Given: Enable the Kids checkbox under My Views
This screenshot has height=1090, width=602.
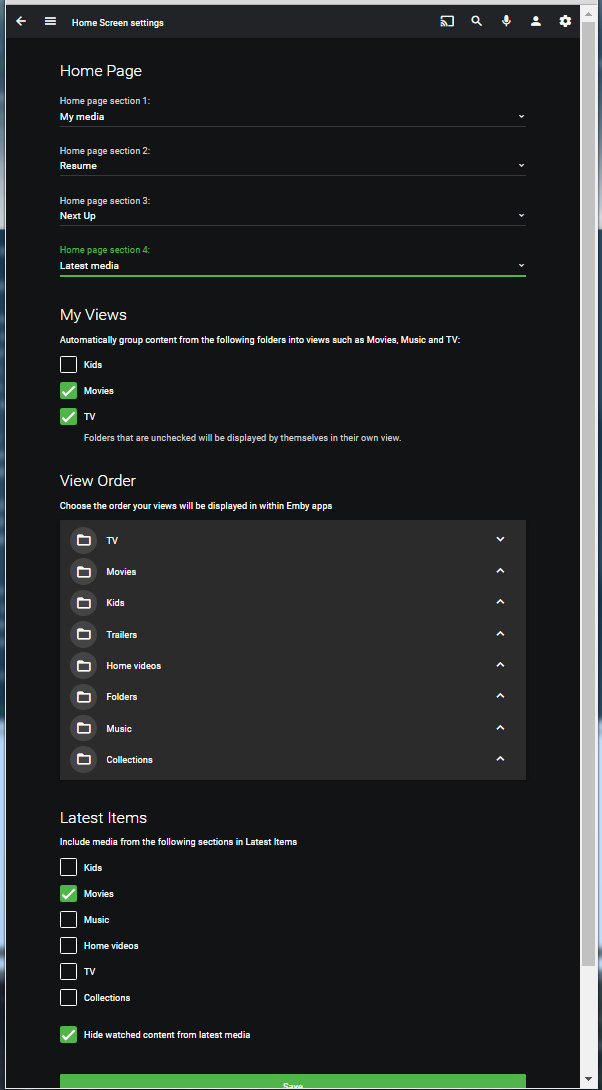Looking at the screenshot, I should [x=68, y=364].
